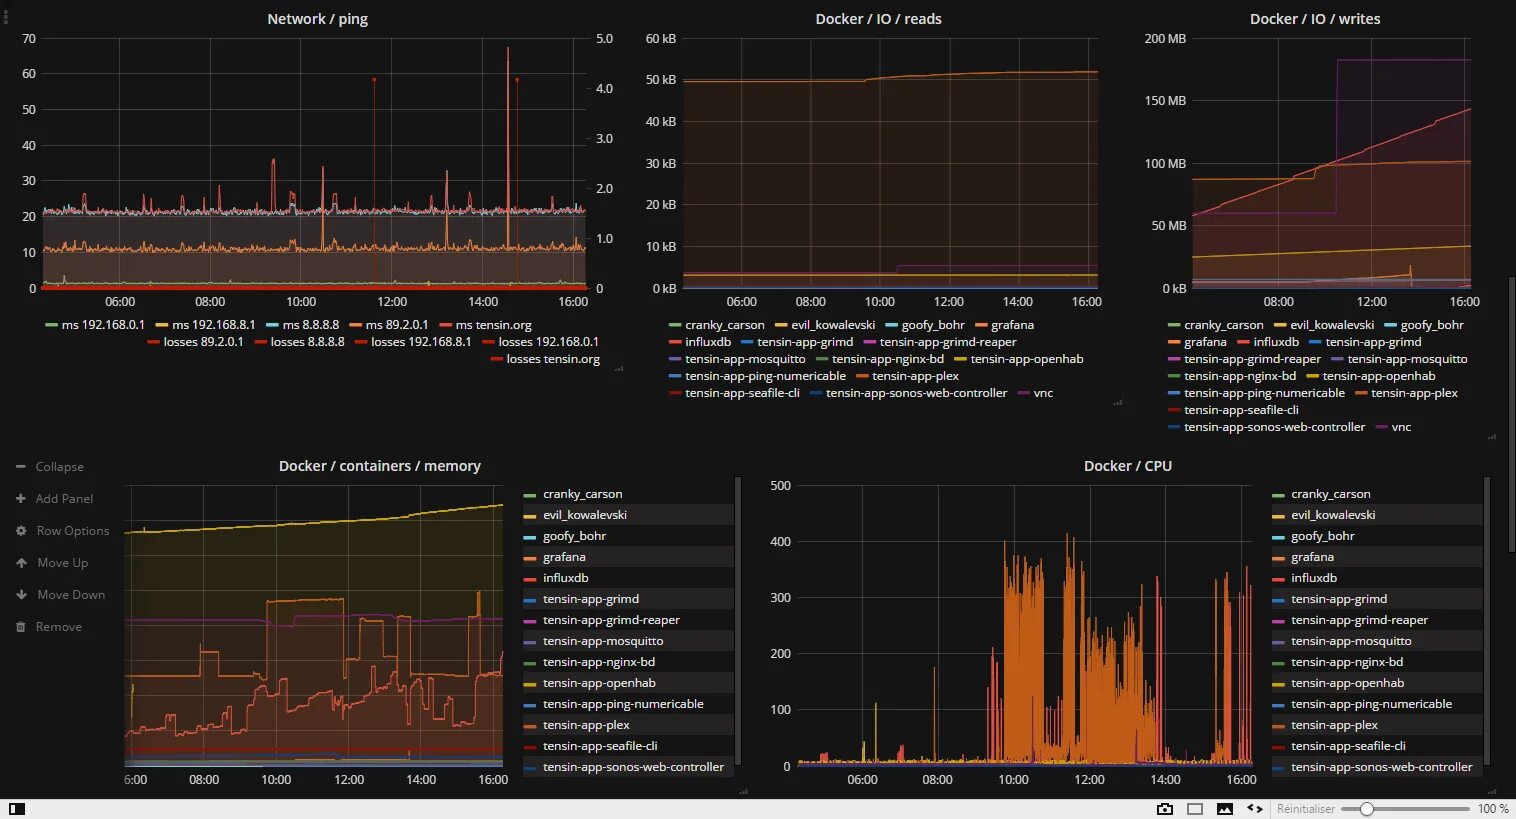The image size is (1516, 819).
Task: Click tensin-app-ping-numericable in the memory legend
Action: pyautogui.click(x=623, y=704)
